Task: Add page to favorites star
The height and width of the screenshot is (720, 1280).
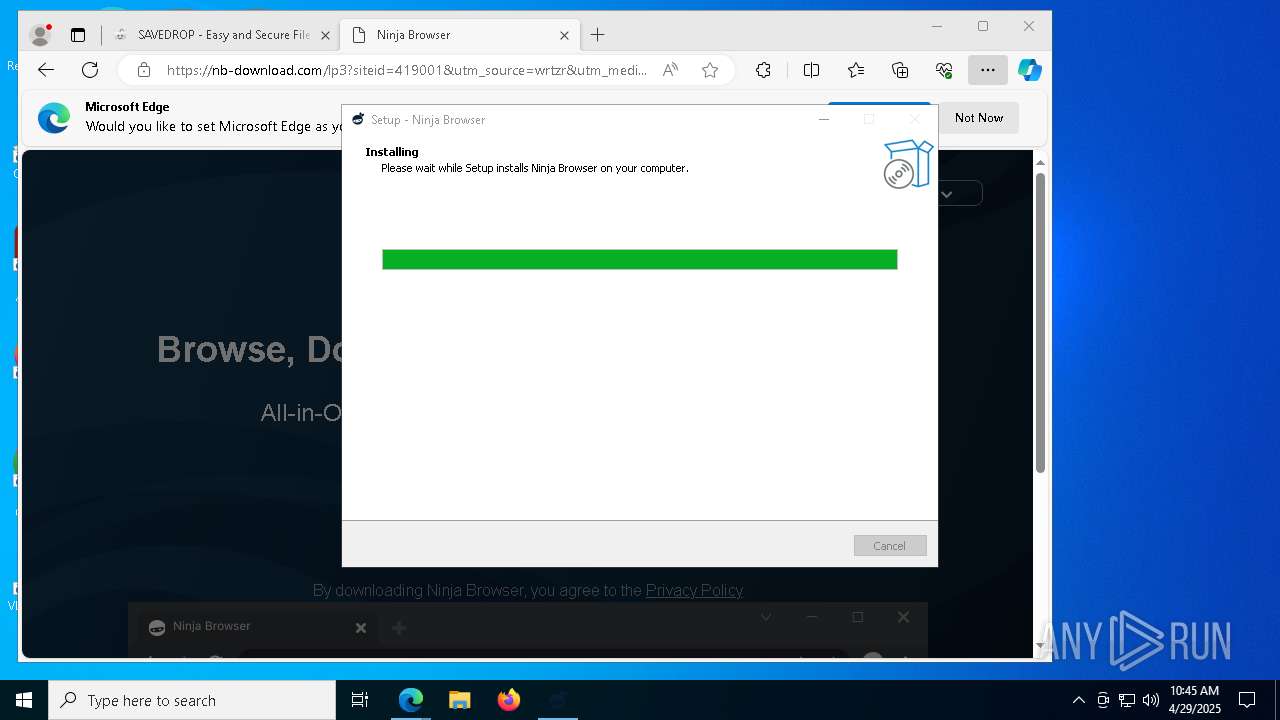Action: click(x=710, y=70)
